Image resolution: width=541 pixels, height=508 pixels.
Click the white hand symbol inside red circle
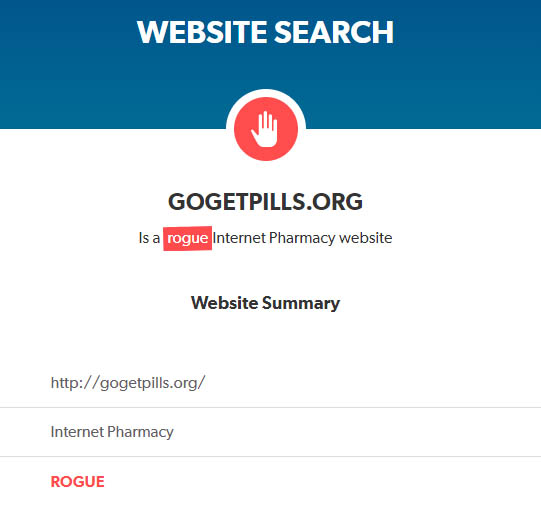tap(264, 129)
